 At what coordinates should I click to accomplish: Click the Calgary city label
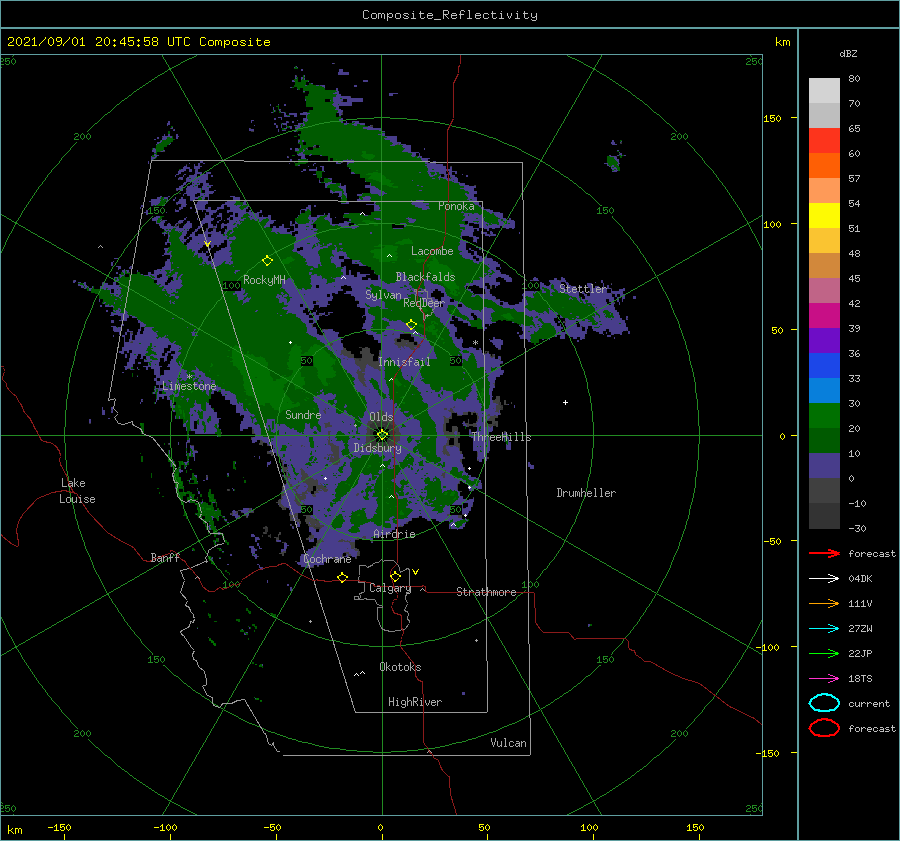(390, 588)
